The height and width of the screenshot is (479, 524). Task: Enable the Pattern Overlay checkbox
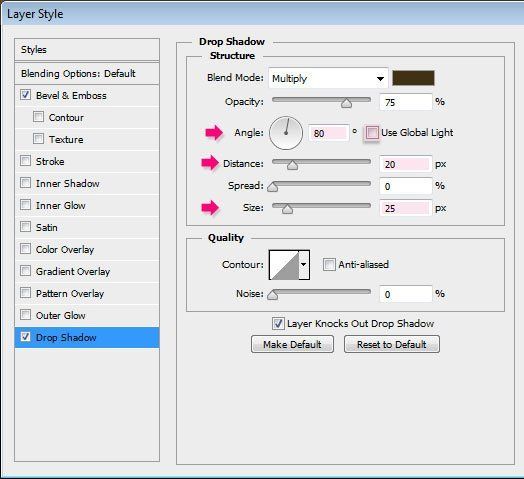tap(25, 292)
